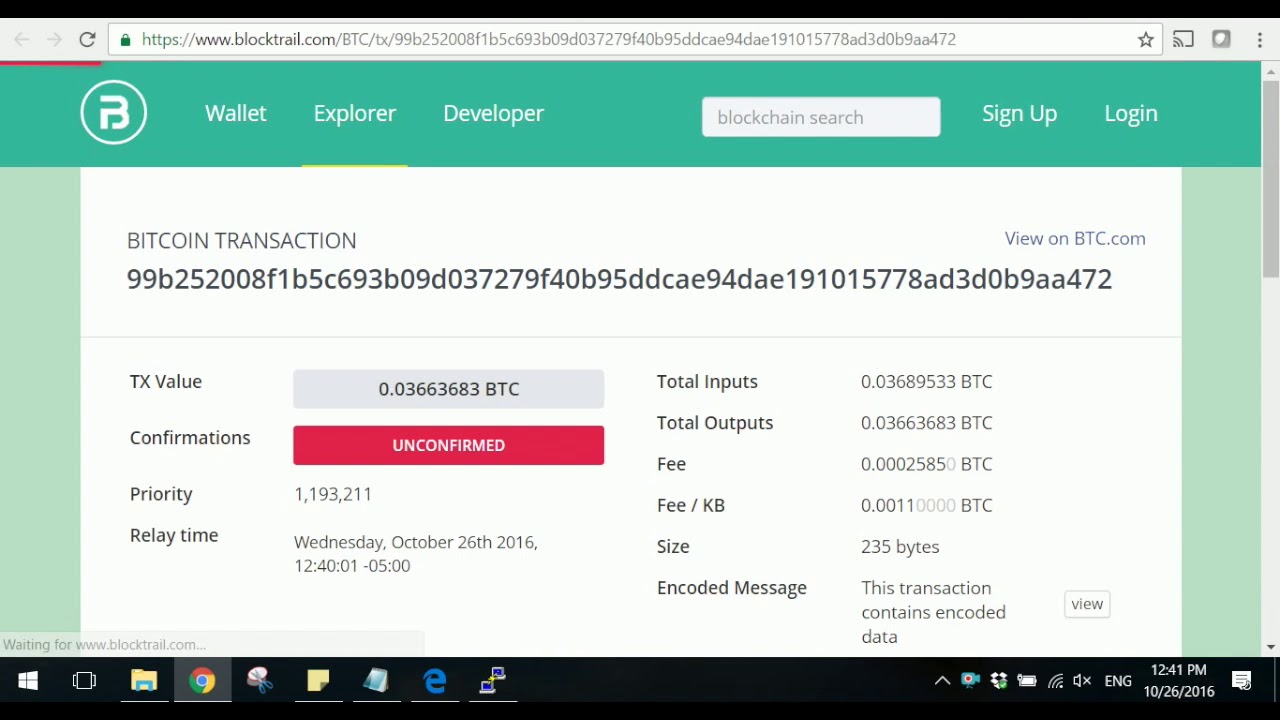This screenshot has height=720, width=1280.
Task: Click the Total Inputs value 0.03689533 BTC
Action: (926, 382)
